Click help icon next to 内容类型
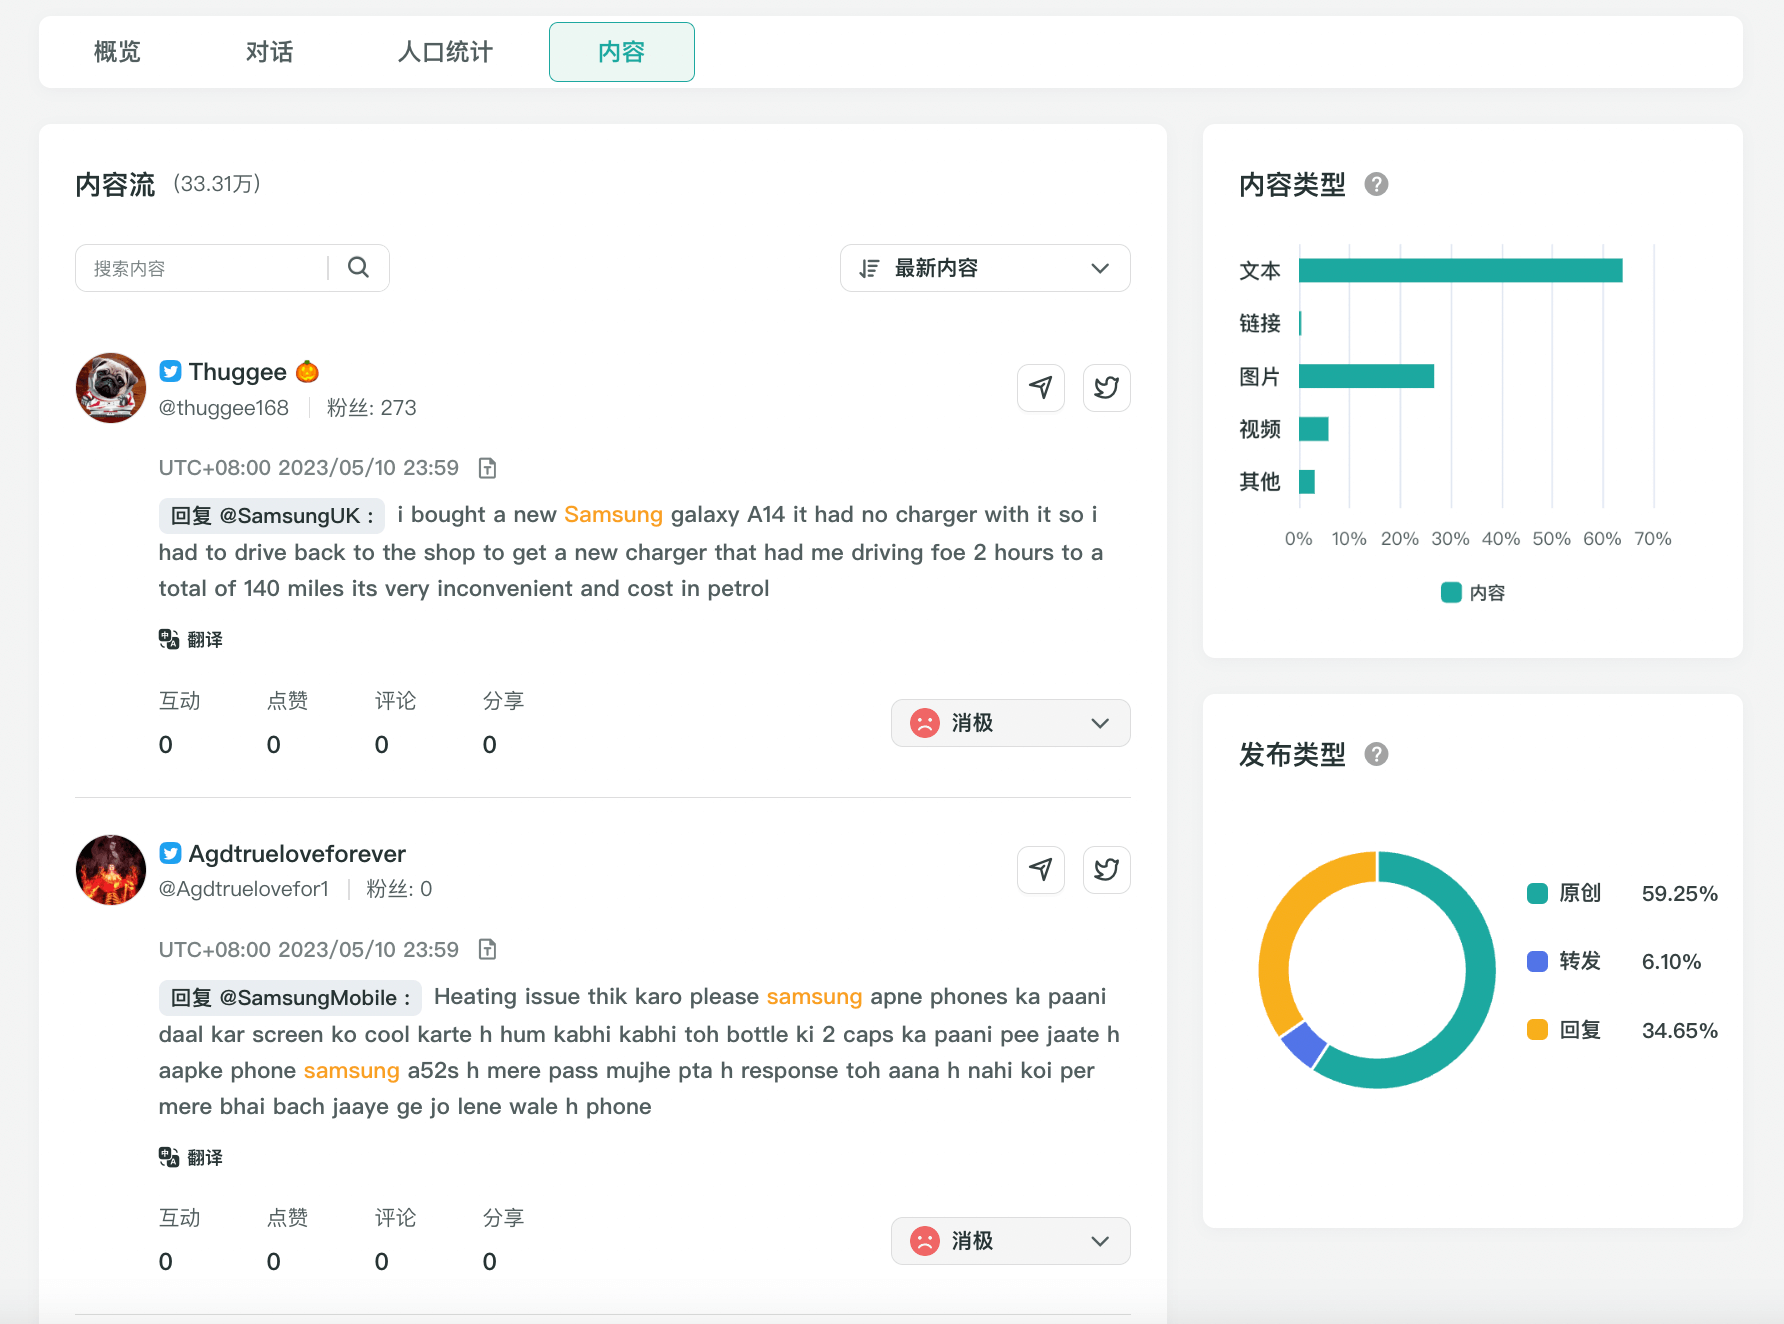 [x=1376, y=185]
